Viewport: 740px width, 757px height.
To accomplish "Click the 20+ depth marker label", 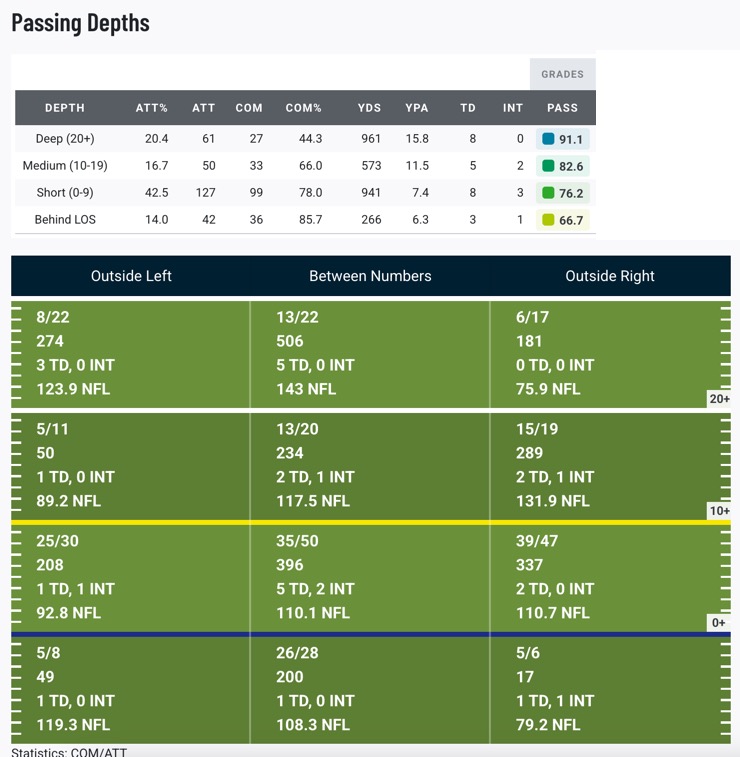I will pyautogui.click(x=719, y=399).
